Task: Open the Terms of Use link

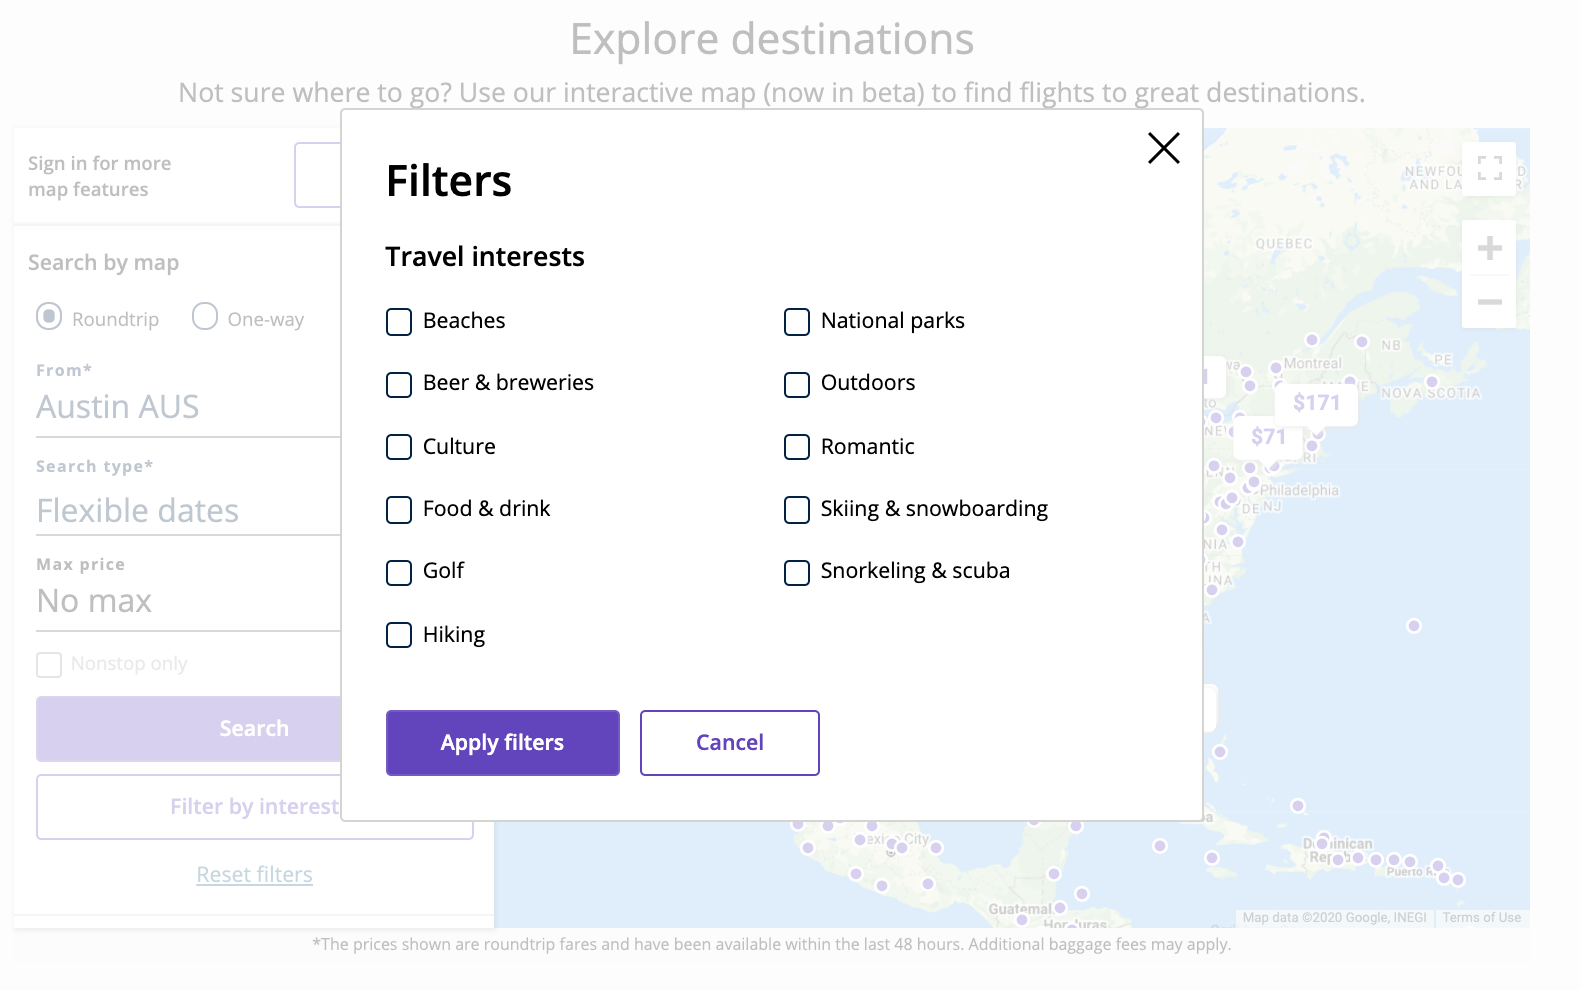Action: pyautogui.click(x=1481, y=918)
